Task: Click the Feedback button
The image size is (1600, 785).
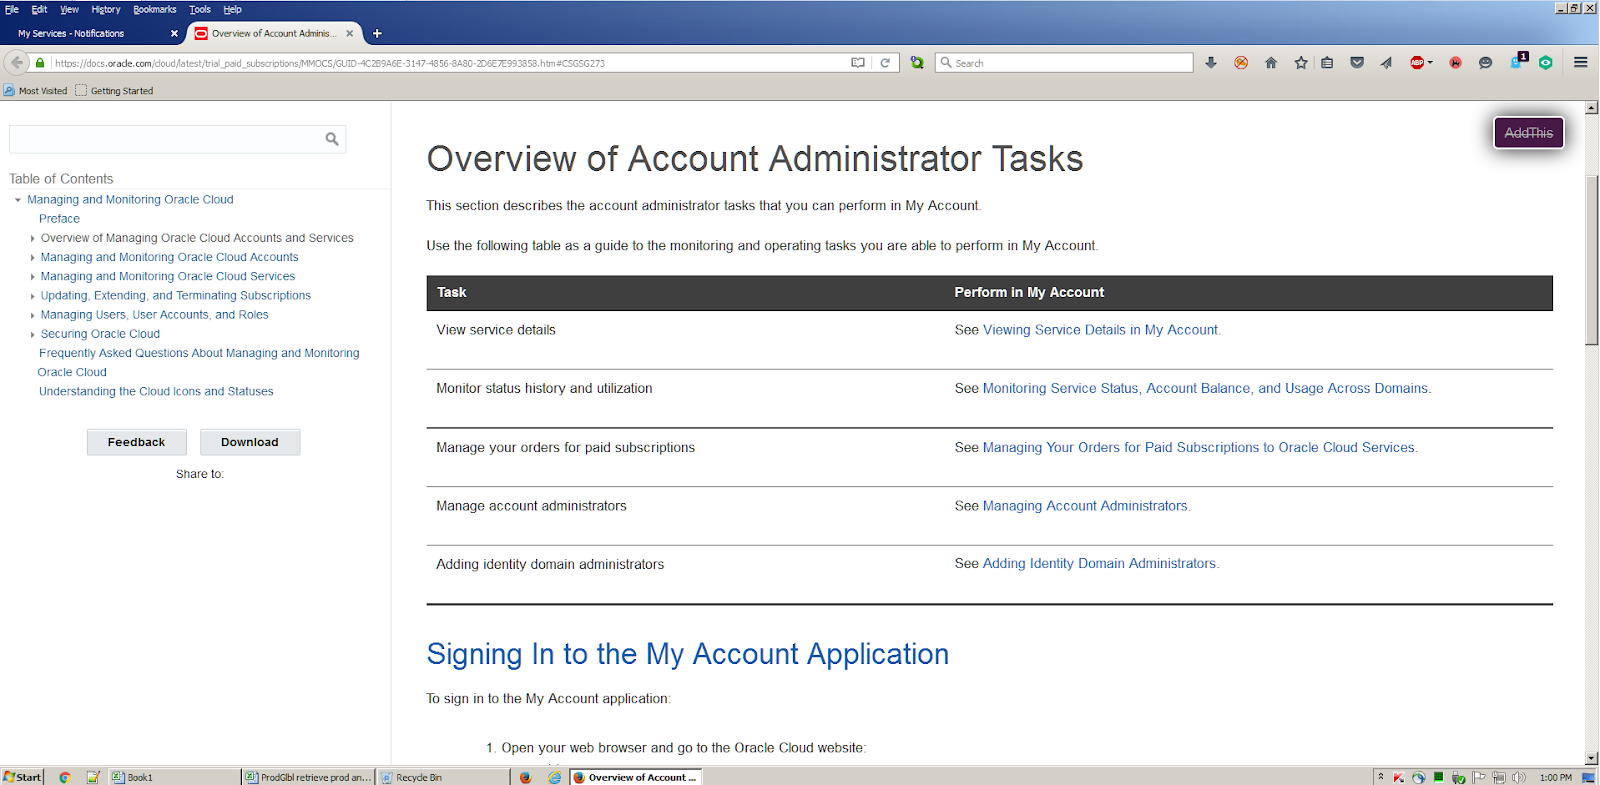Action: (137, 442)
